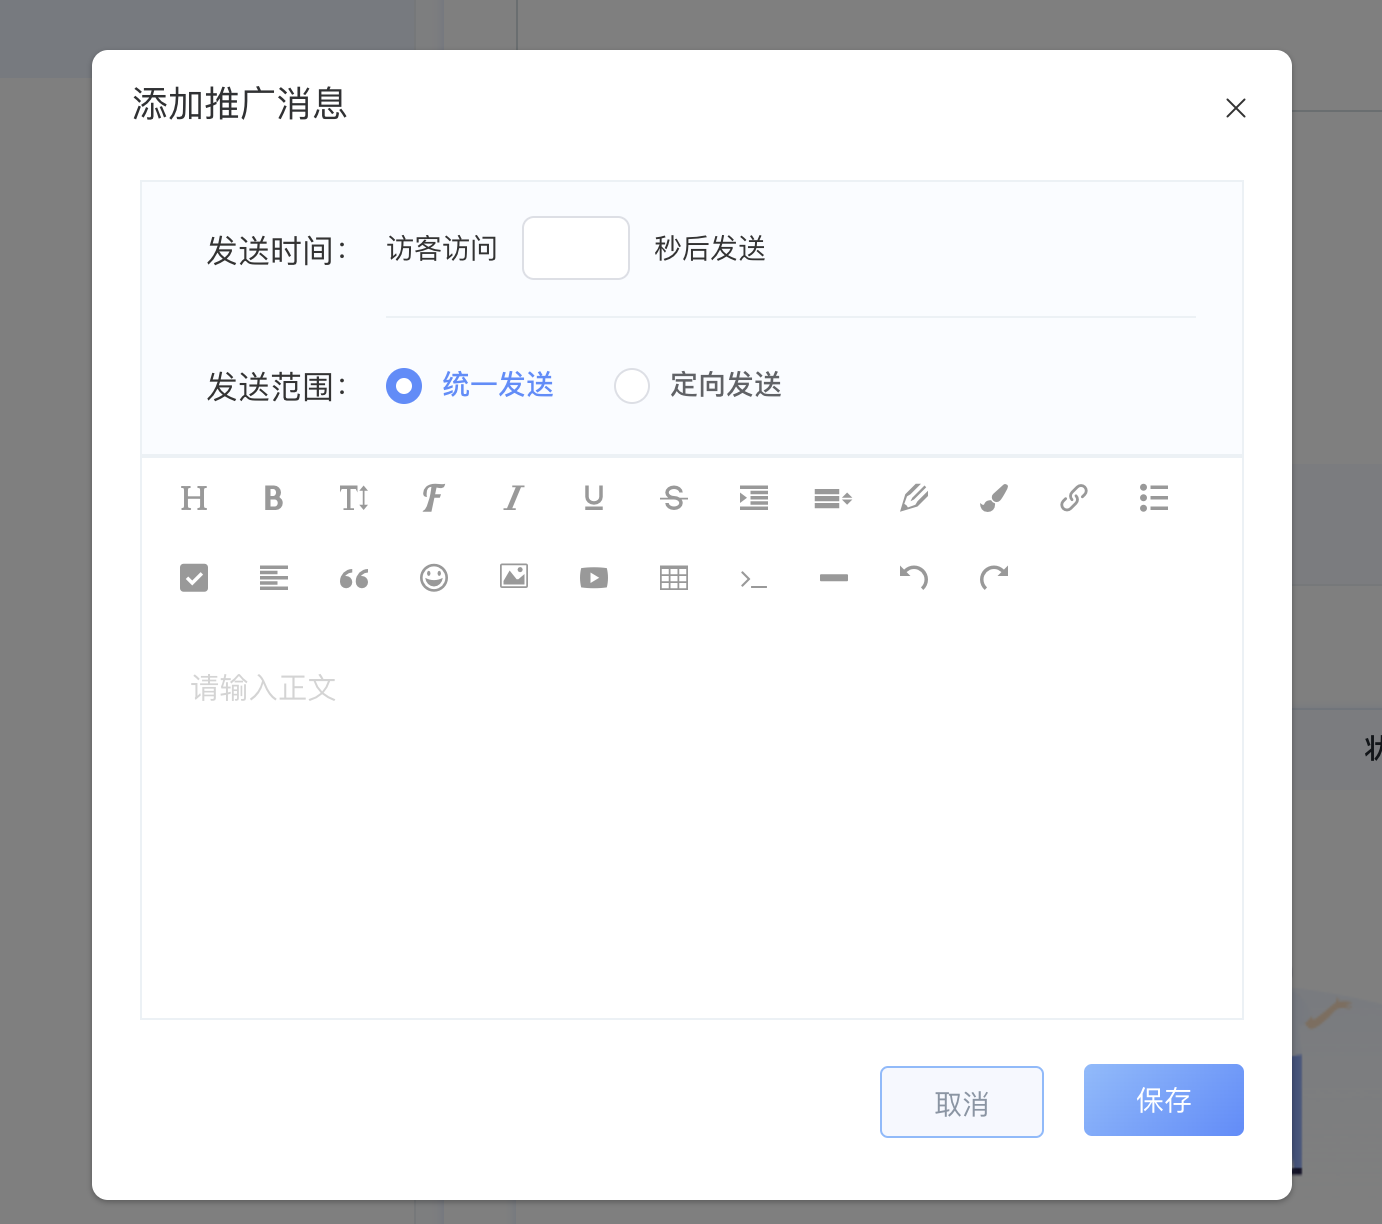This screenshot has width=1382, height=1224.
Task: Open the line height dropdown
Action: click(x=833, y=498)
